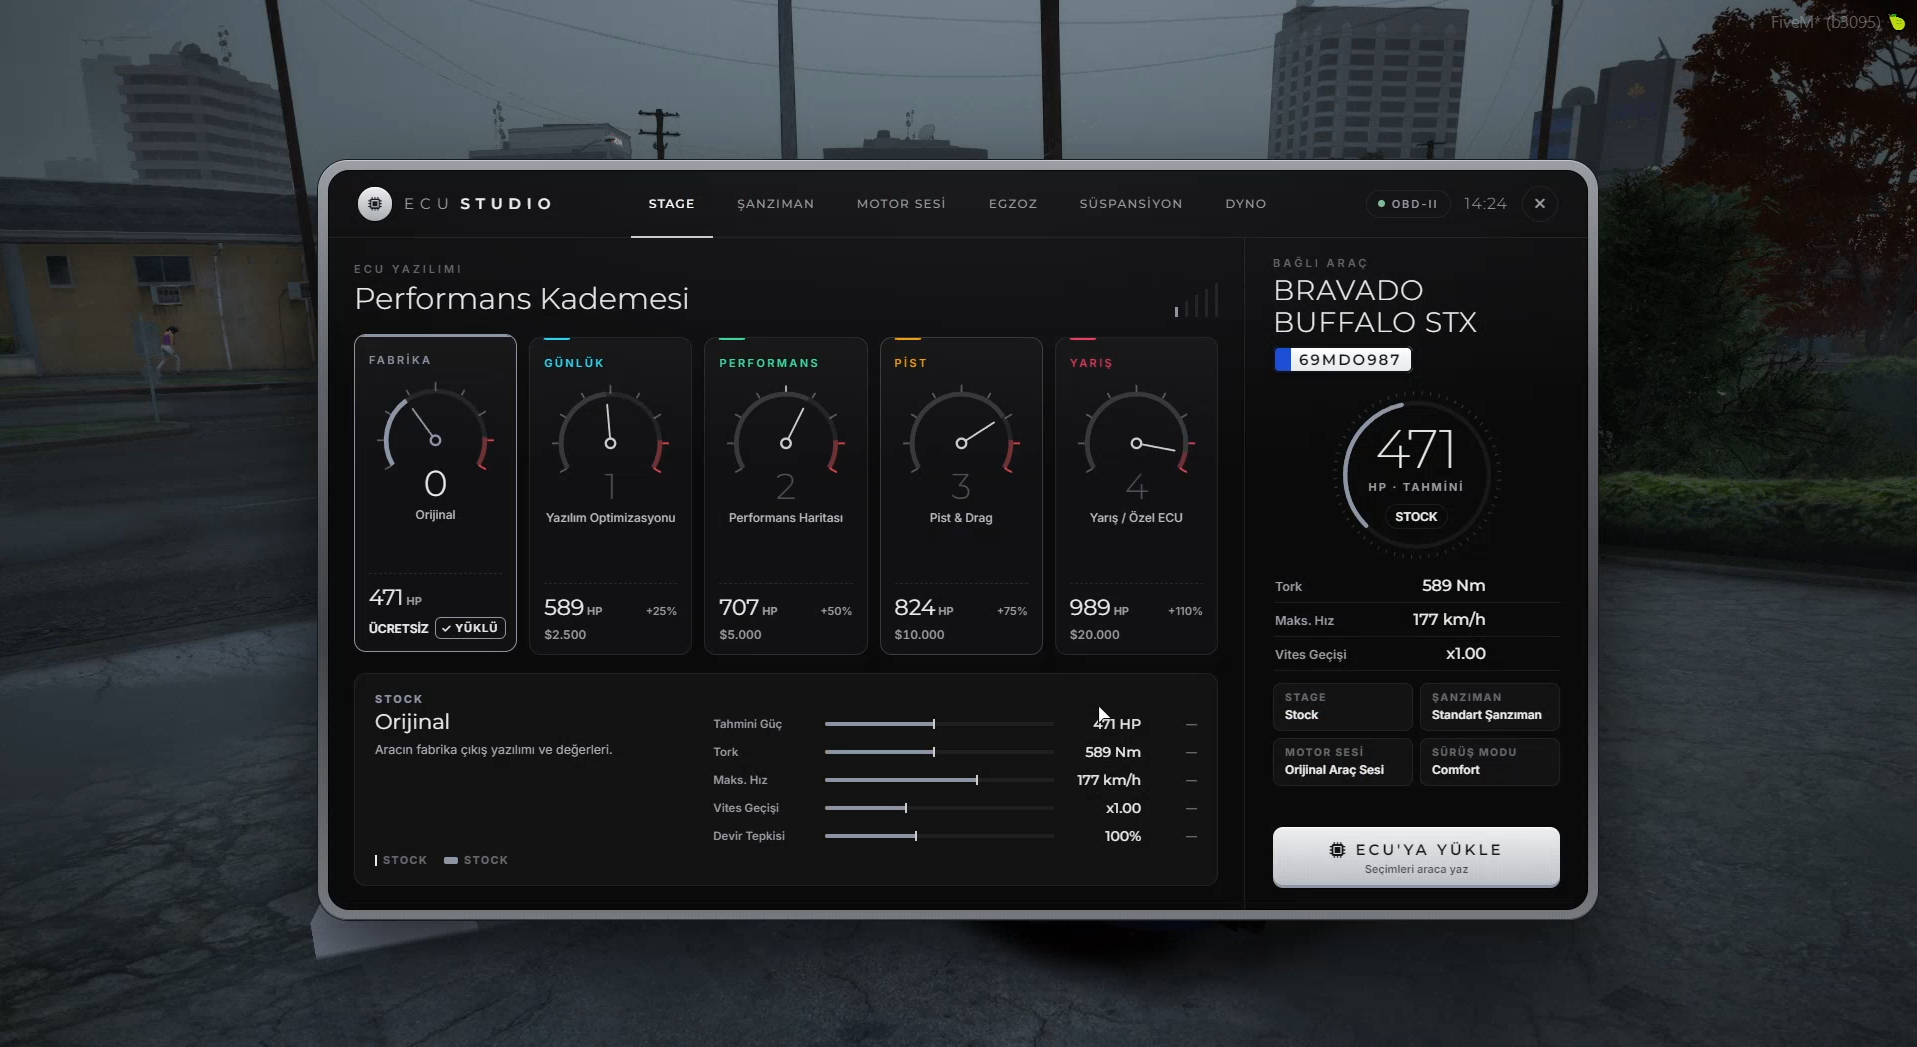
Task: Click the BRAVADO BUFFALO STX vehicle name
Action: 1375,306
